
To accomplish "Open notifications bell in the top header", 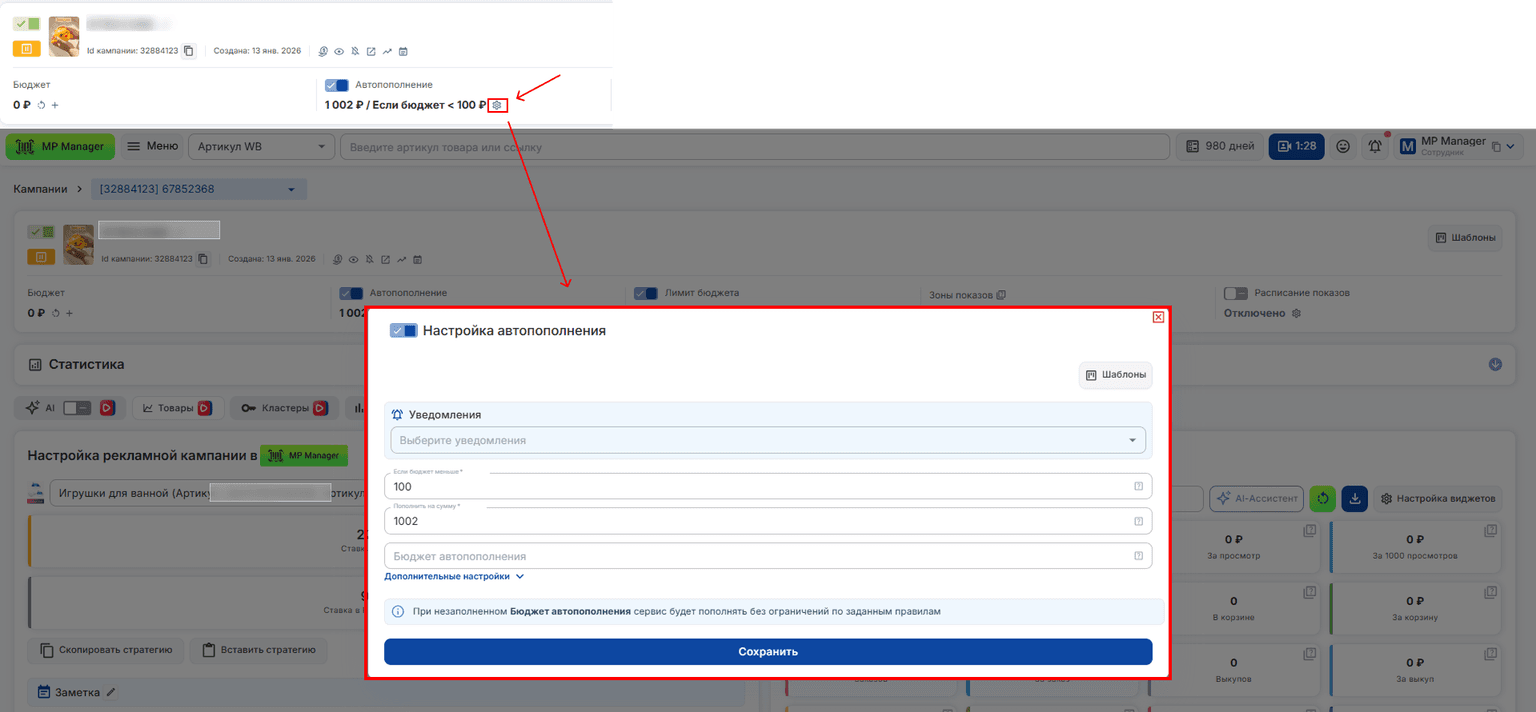I will pyautogui.click(x=1376, y=146).
